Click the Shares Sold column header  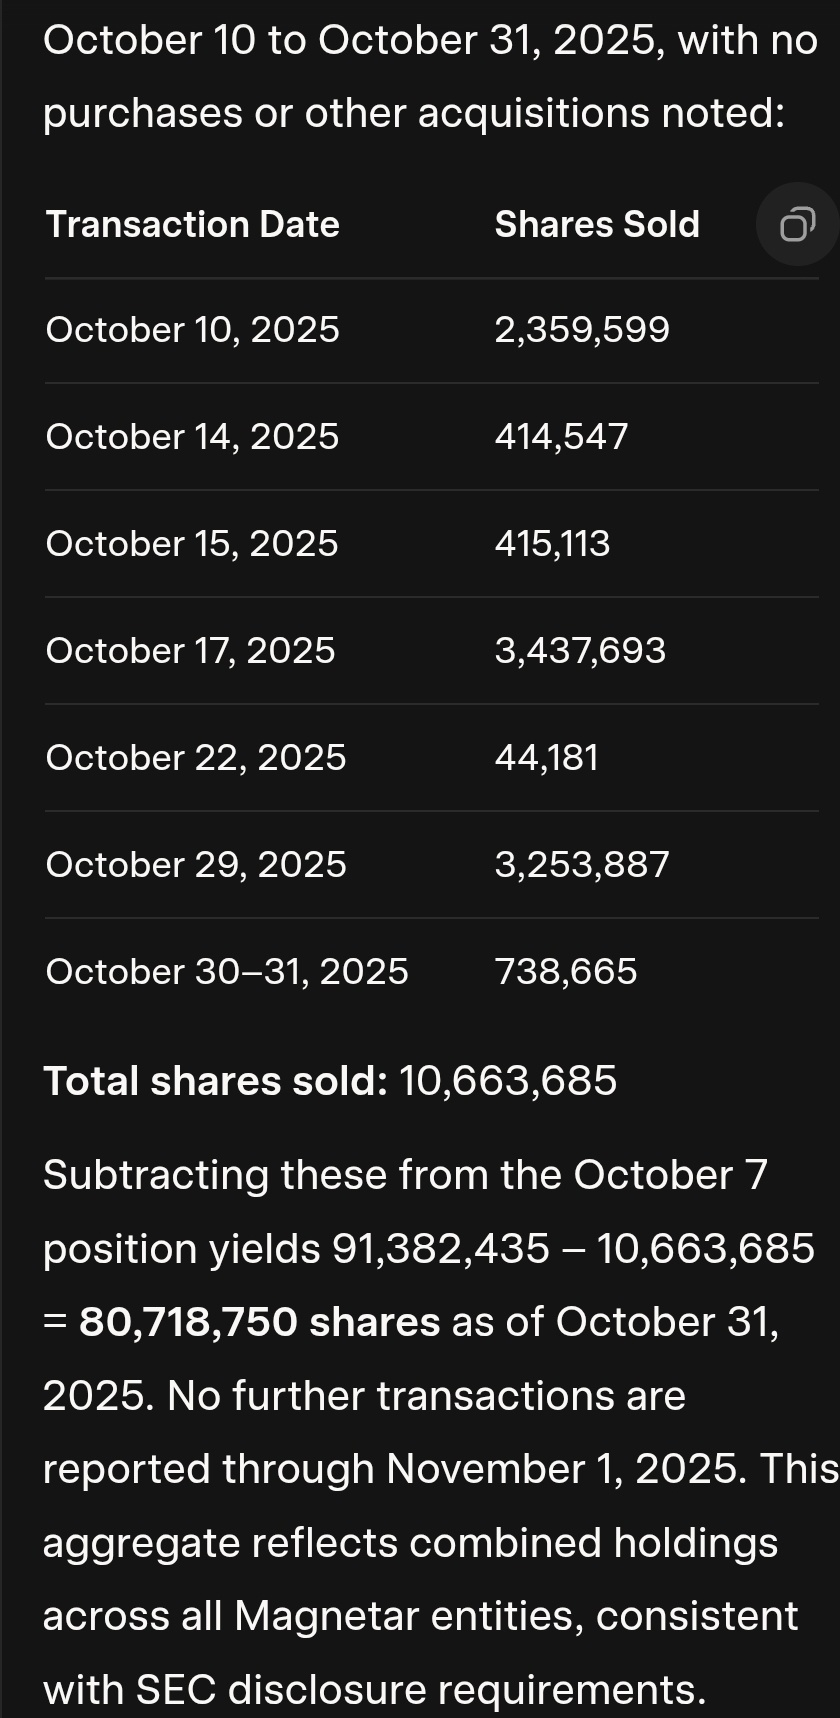(597, 225)
